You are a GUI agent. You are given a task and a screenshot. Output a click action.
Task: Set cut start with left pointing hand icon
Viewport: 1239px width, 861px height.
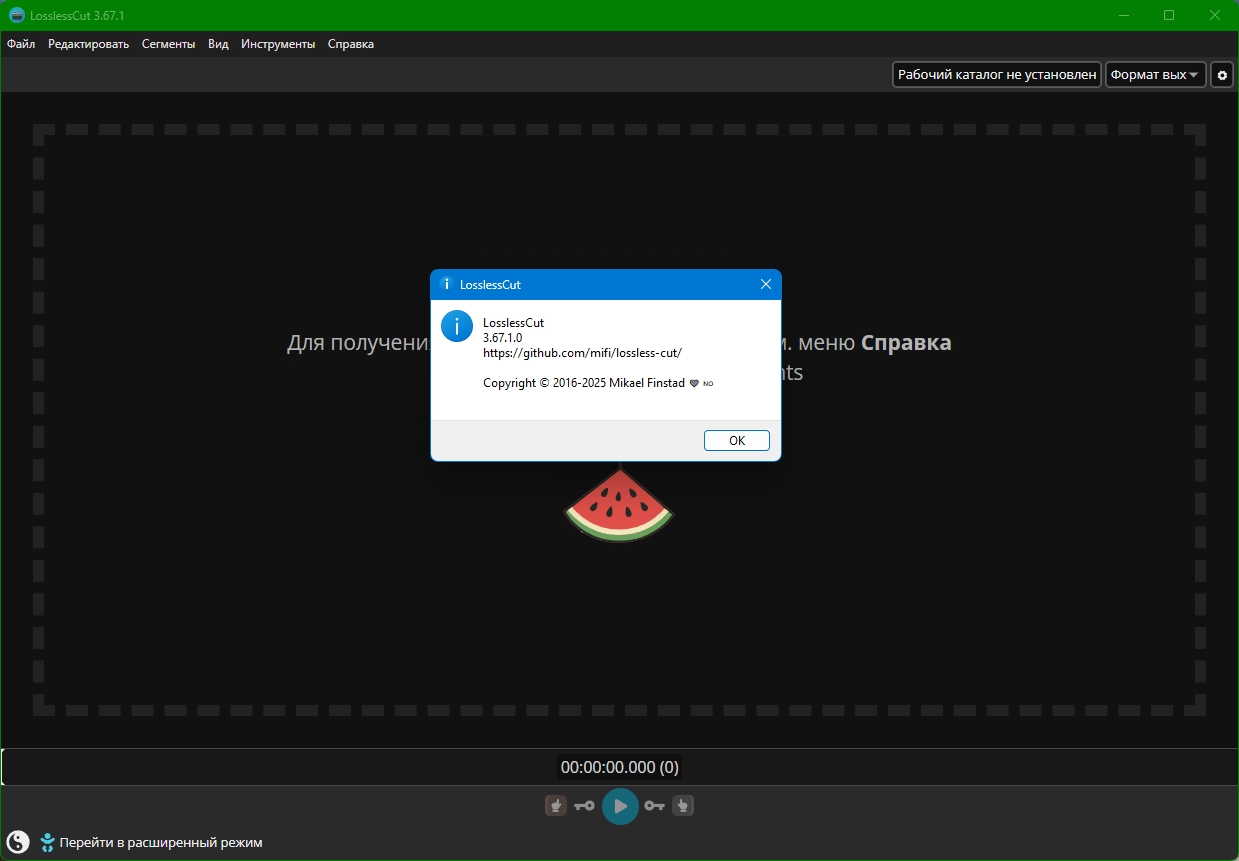pos(556,805)
